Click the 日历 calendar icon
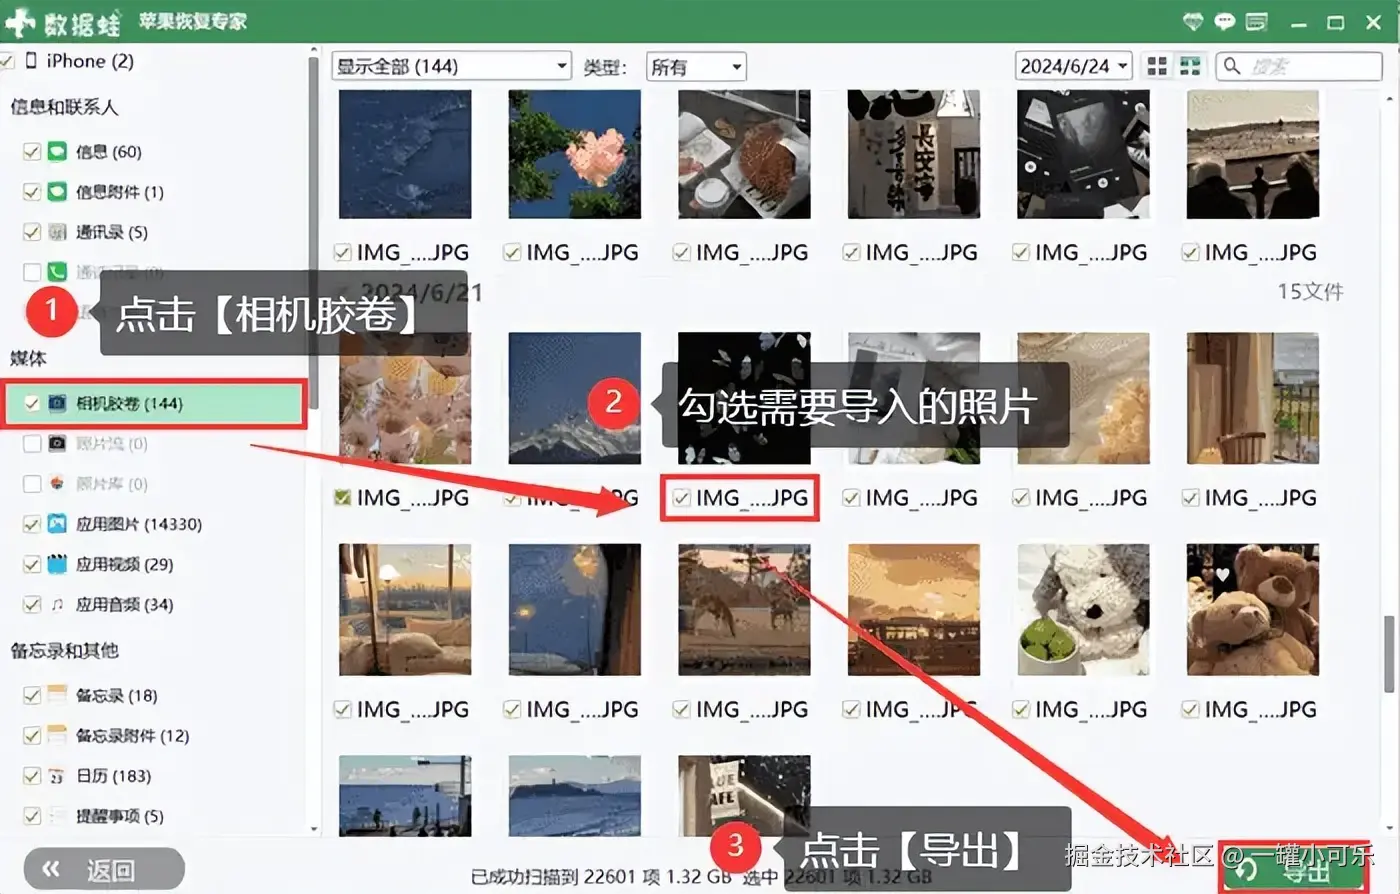Screen dimensions: 1400x894 pyautogui.click(x=58, y=776)
